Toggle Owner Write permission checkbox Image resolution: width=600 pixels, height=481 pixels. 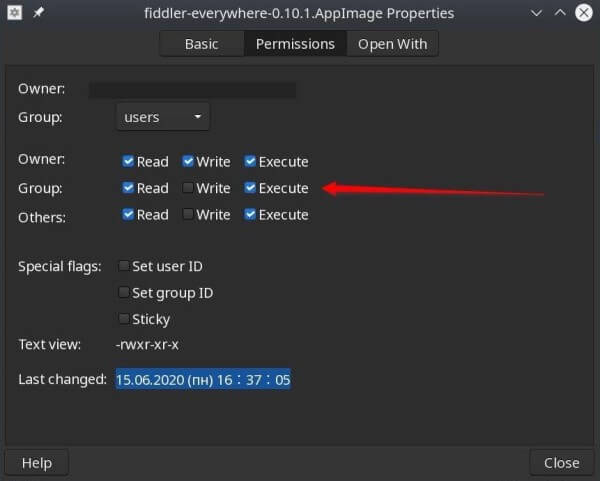(x=188, y=161)
